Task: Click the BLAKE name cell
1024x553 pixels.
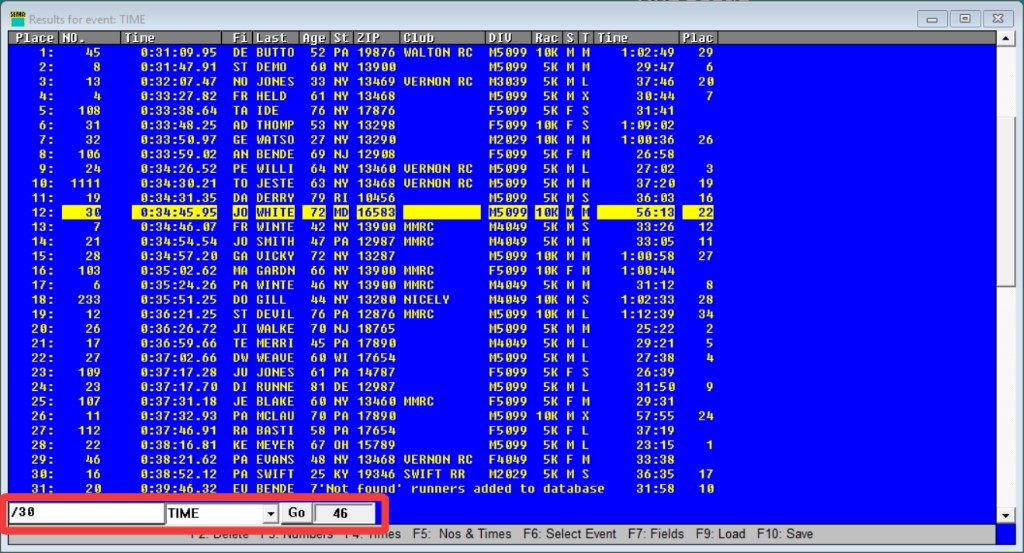Action: tap(275, 402)
